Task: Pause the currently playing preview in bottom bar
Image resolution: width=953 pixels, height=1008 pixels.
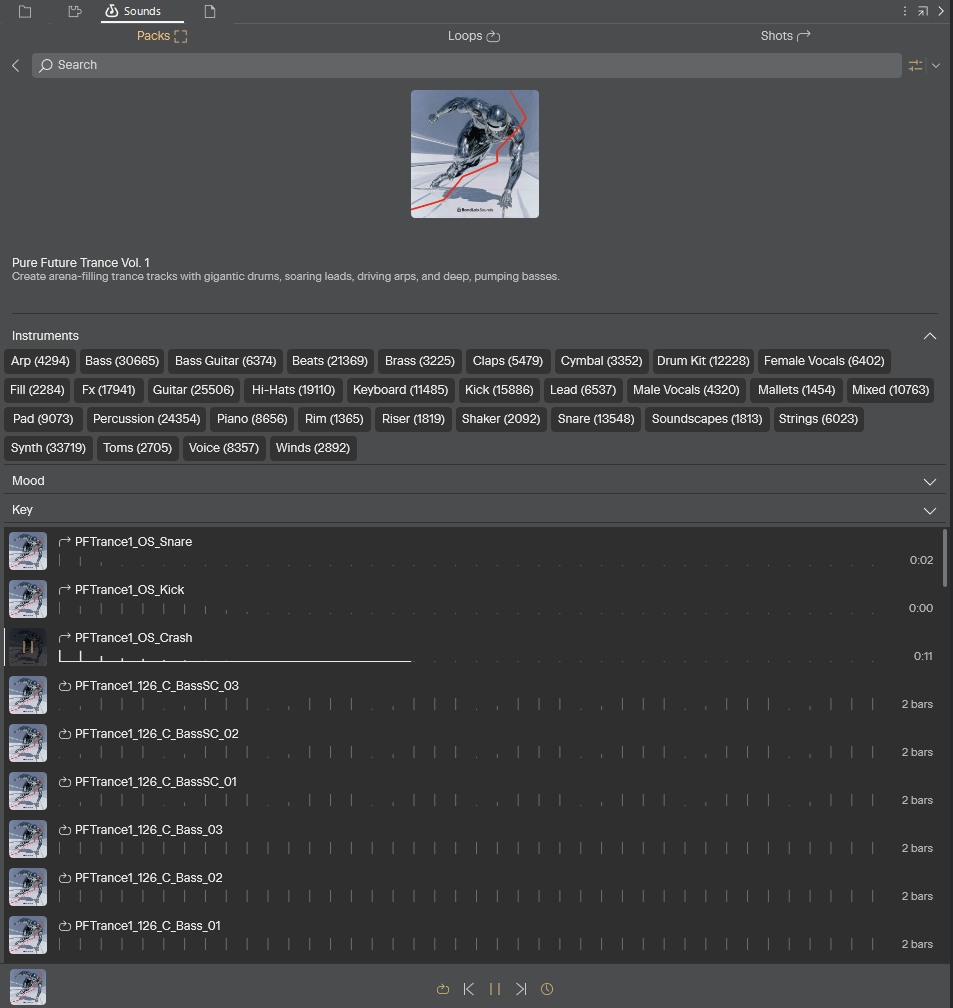Action: [495, 989]
